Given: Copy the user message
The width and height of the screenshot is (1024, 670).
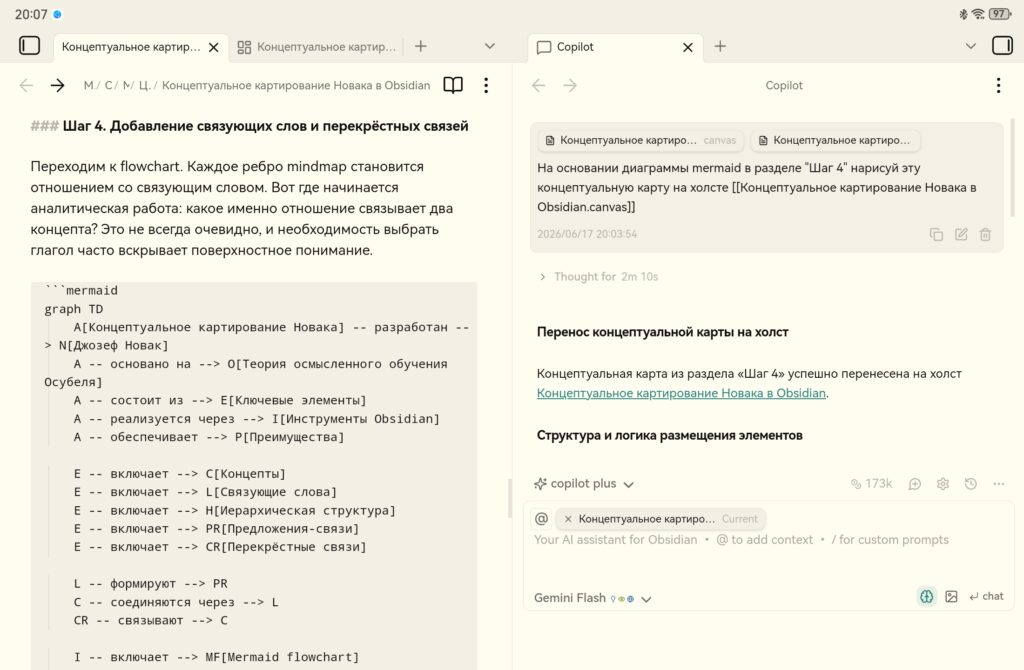Looking at the screenshot, I should (x=936, y=234).
